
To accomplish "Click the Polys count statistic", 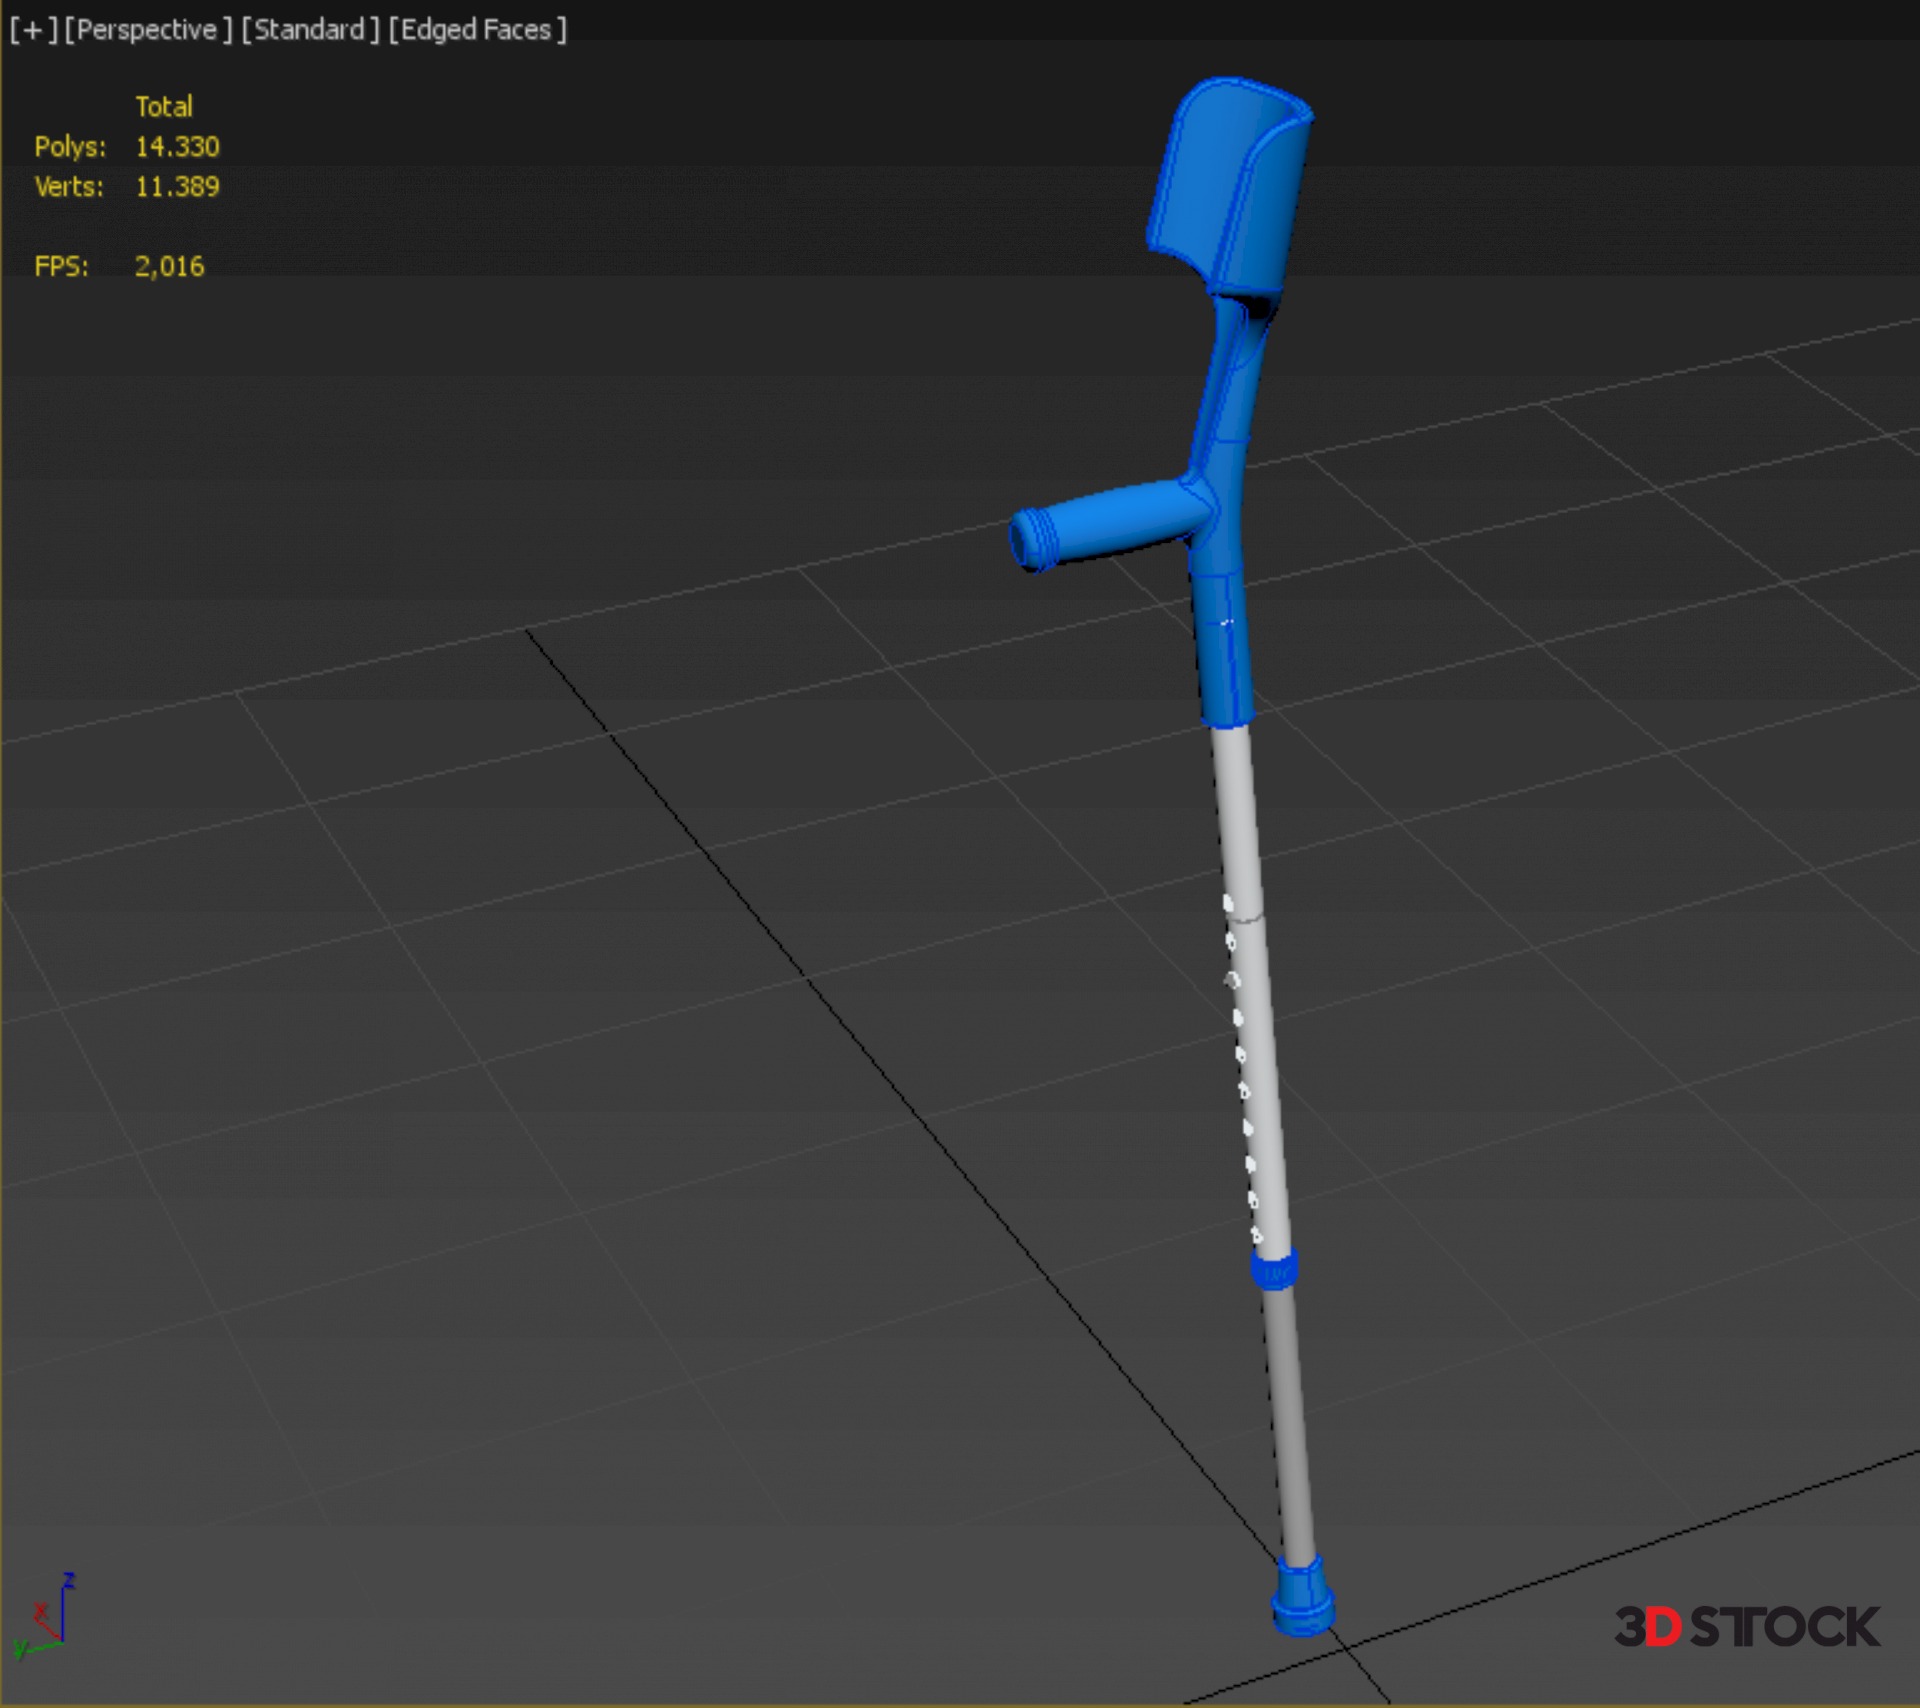I will click(x=177, y=147).
